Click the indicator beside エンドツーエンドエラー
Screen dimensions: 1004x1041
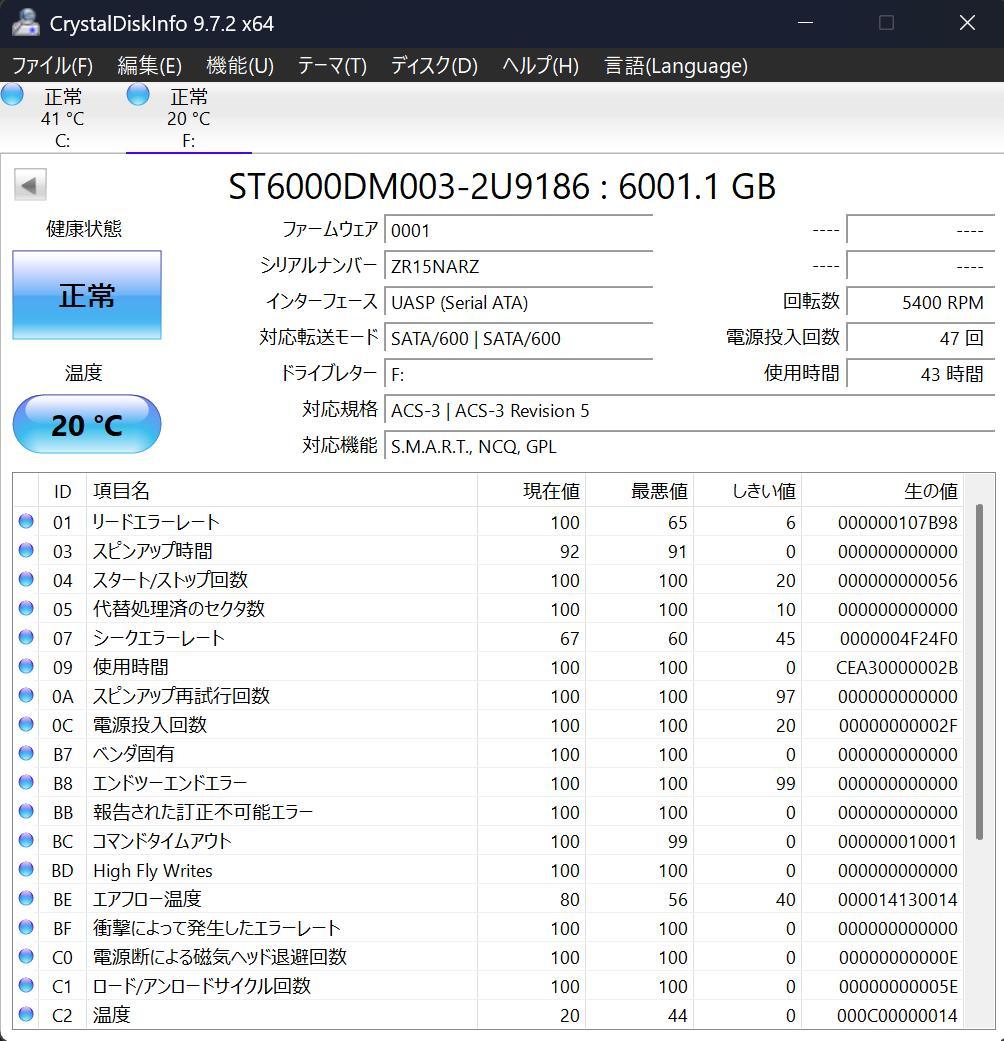pos(25,783)
